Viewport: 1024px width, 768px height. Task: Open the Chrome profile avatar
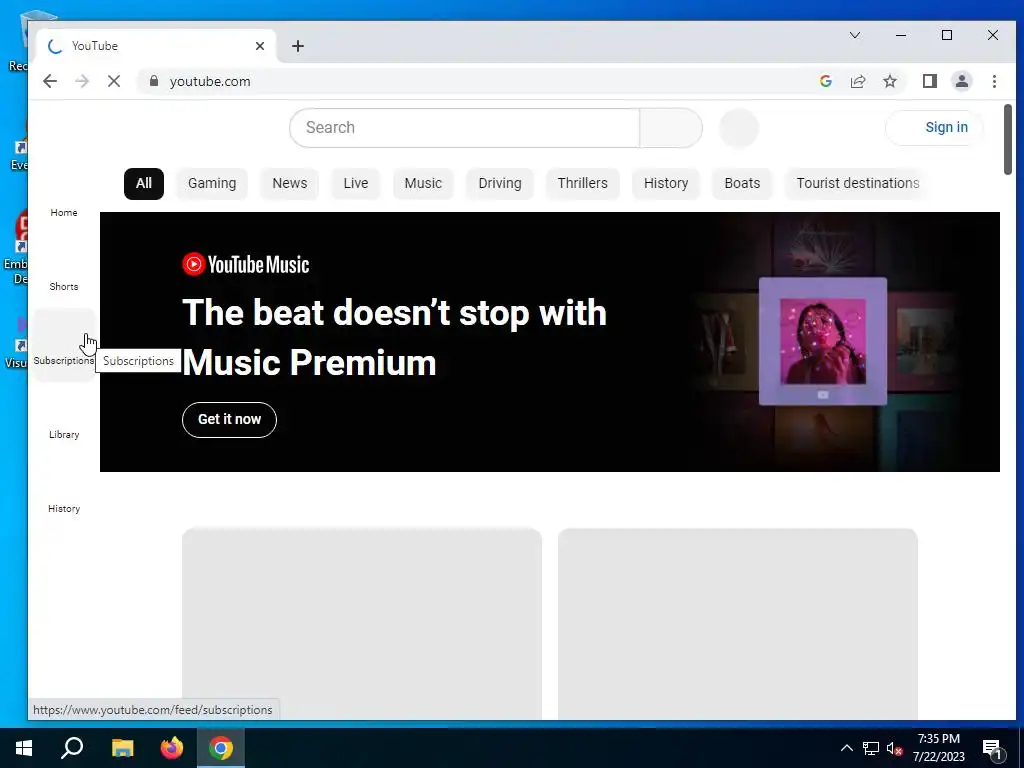961,81
